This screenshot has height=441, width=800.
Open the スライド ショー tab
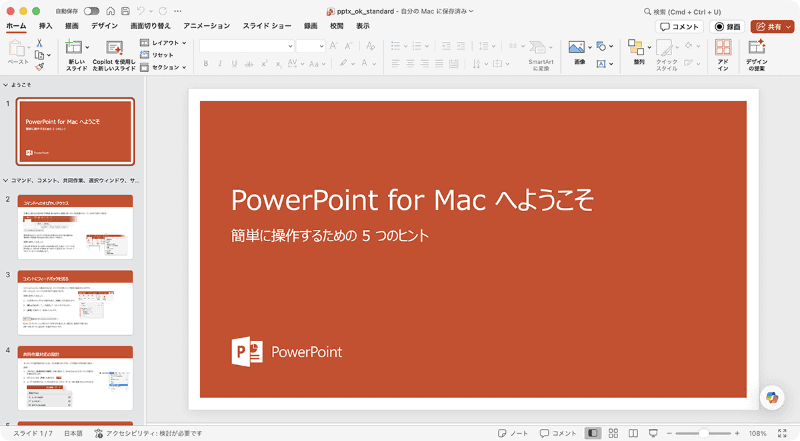[x=267, y=26]
